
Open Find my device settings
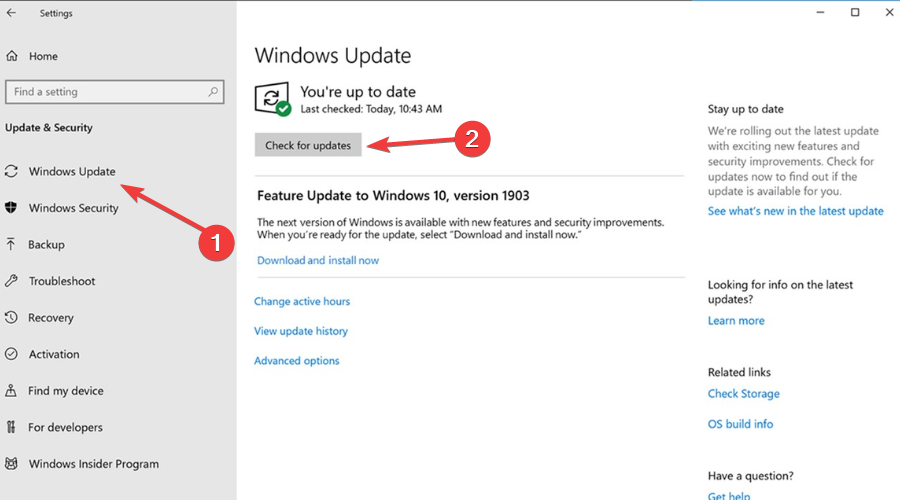click(65, 391)
